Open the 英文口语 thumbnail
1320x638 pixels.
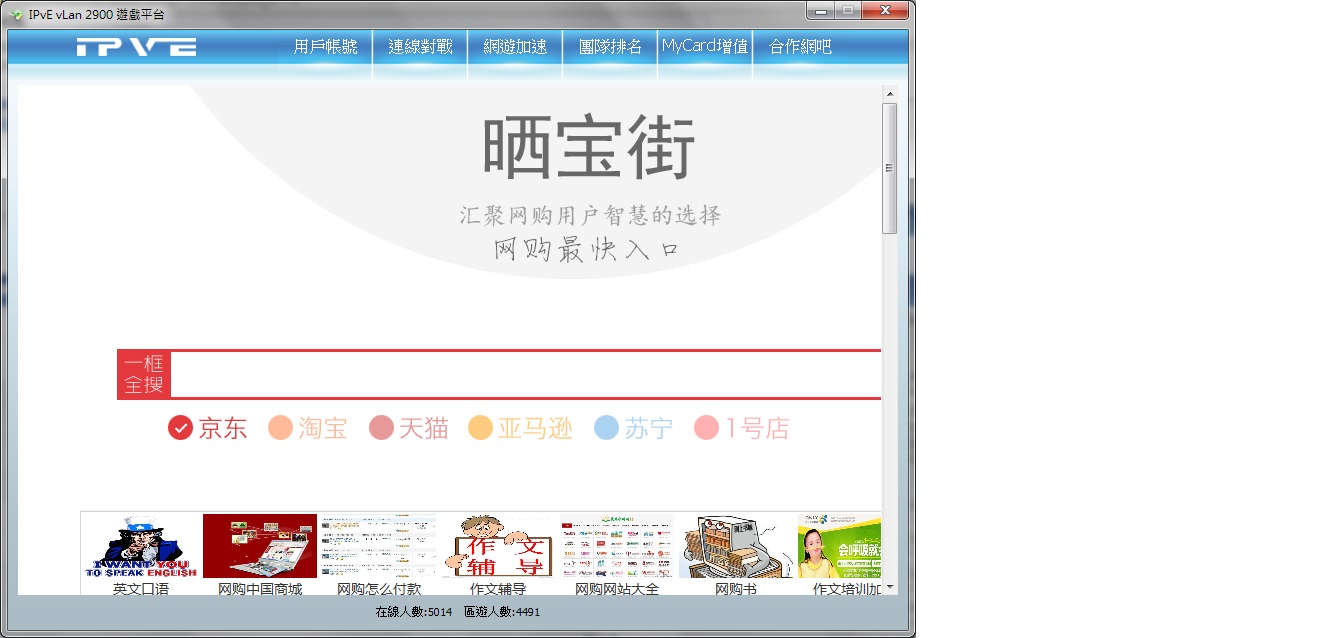[141, 546]
